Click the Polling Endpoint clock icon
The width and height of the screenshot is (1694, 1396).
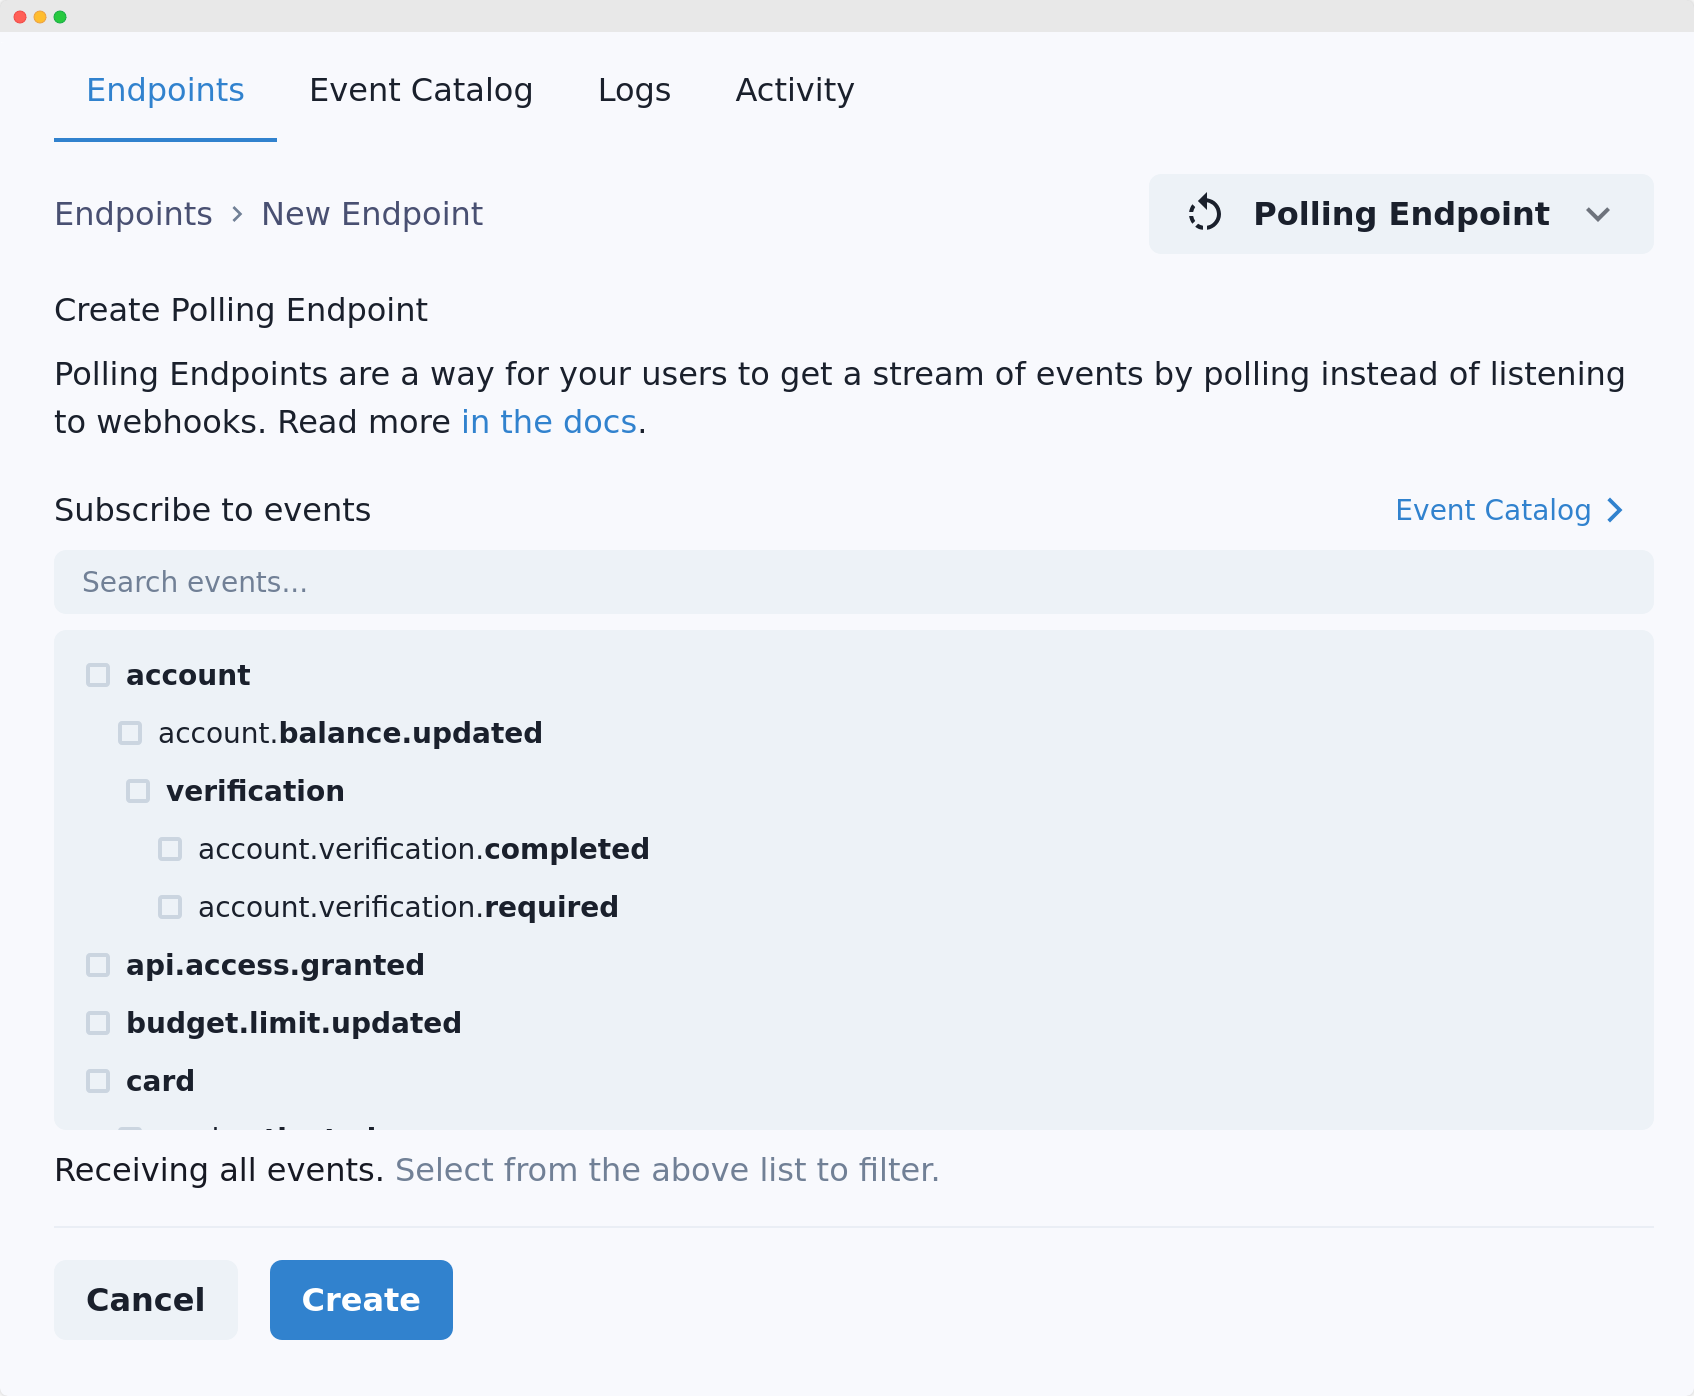tap(1204, 213)
